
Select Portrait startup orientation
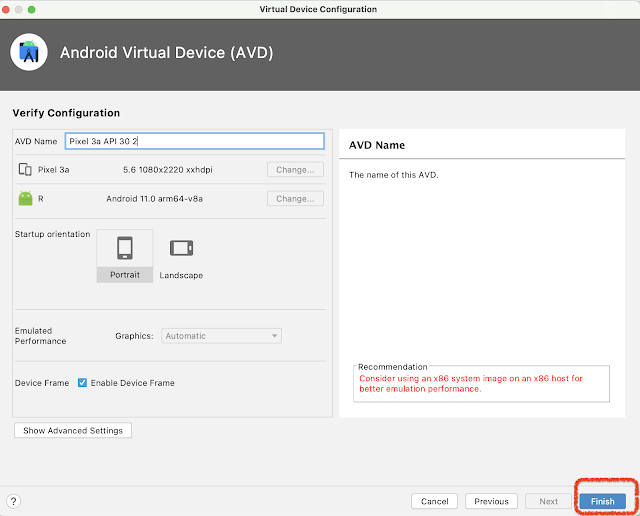click(125, 256)
